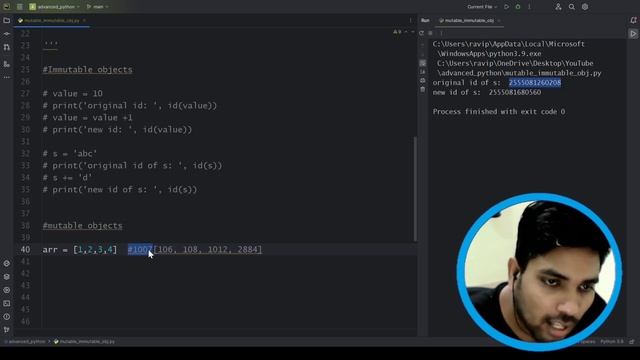640x360 pixels.
Task: Clear all Run console output trash icon
Action: click(x=422, y=89)
